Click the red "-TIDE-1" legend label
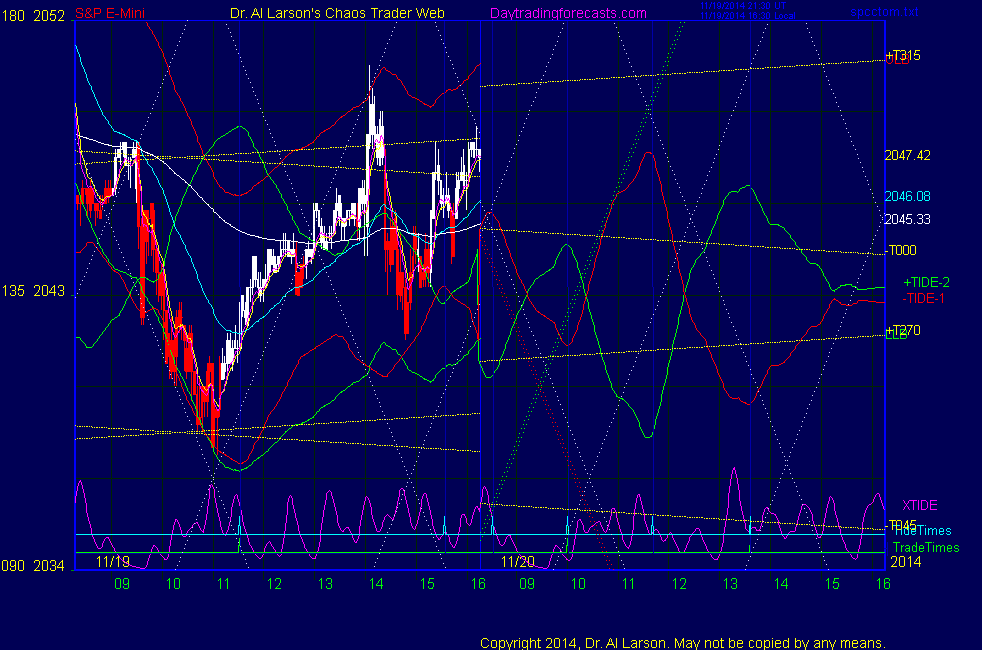 pyautogui.click(x=923, y=299)
